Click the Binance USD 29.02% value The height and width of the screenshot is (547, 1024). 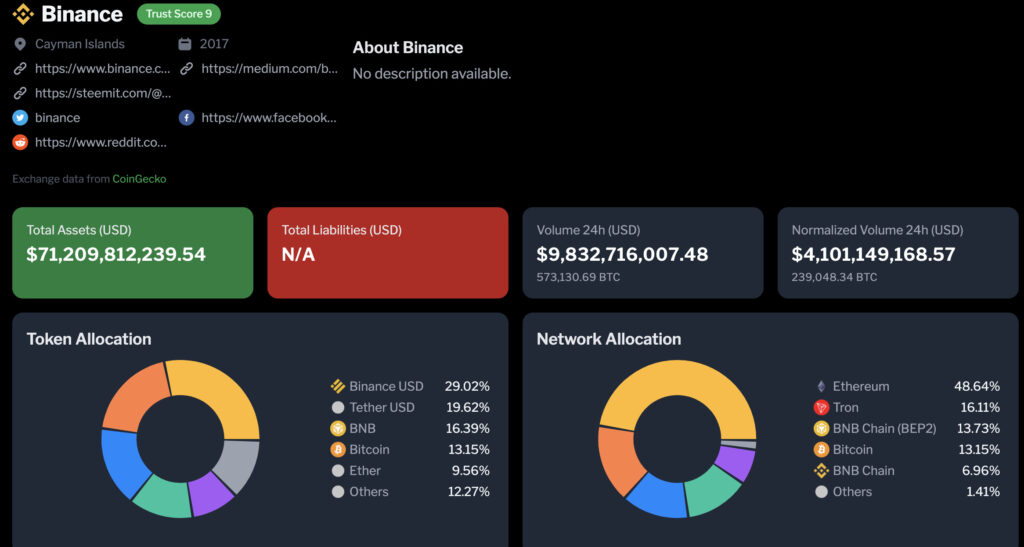tap(467, 386)
